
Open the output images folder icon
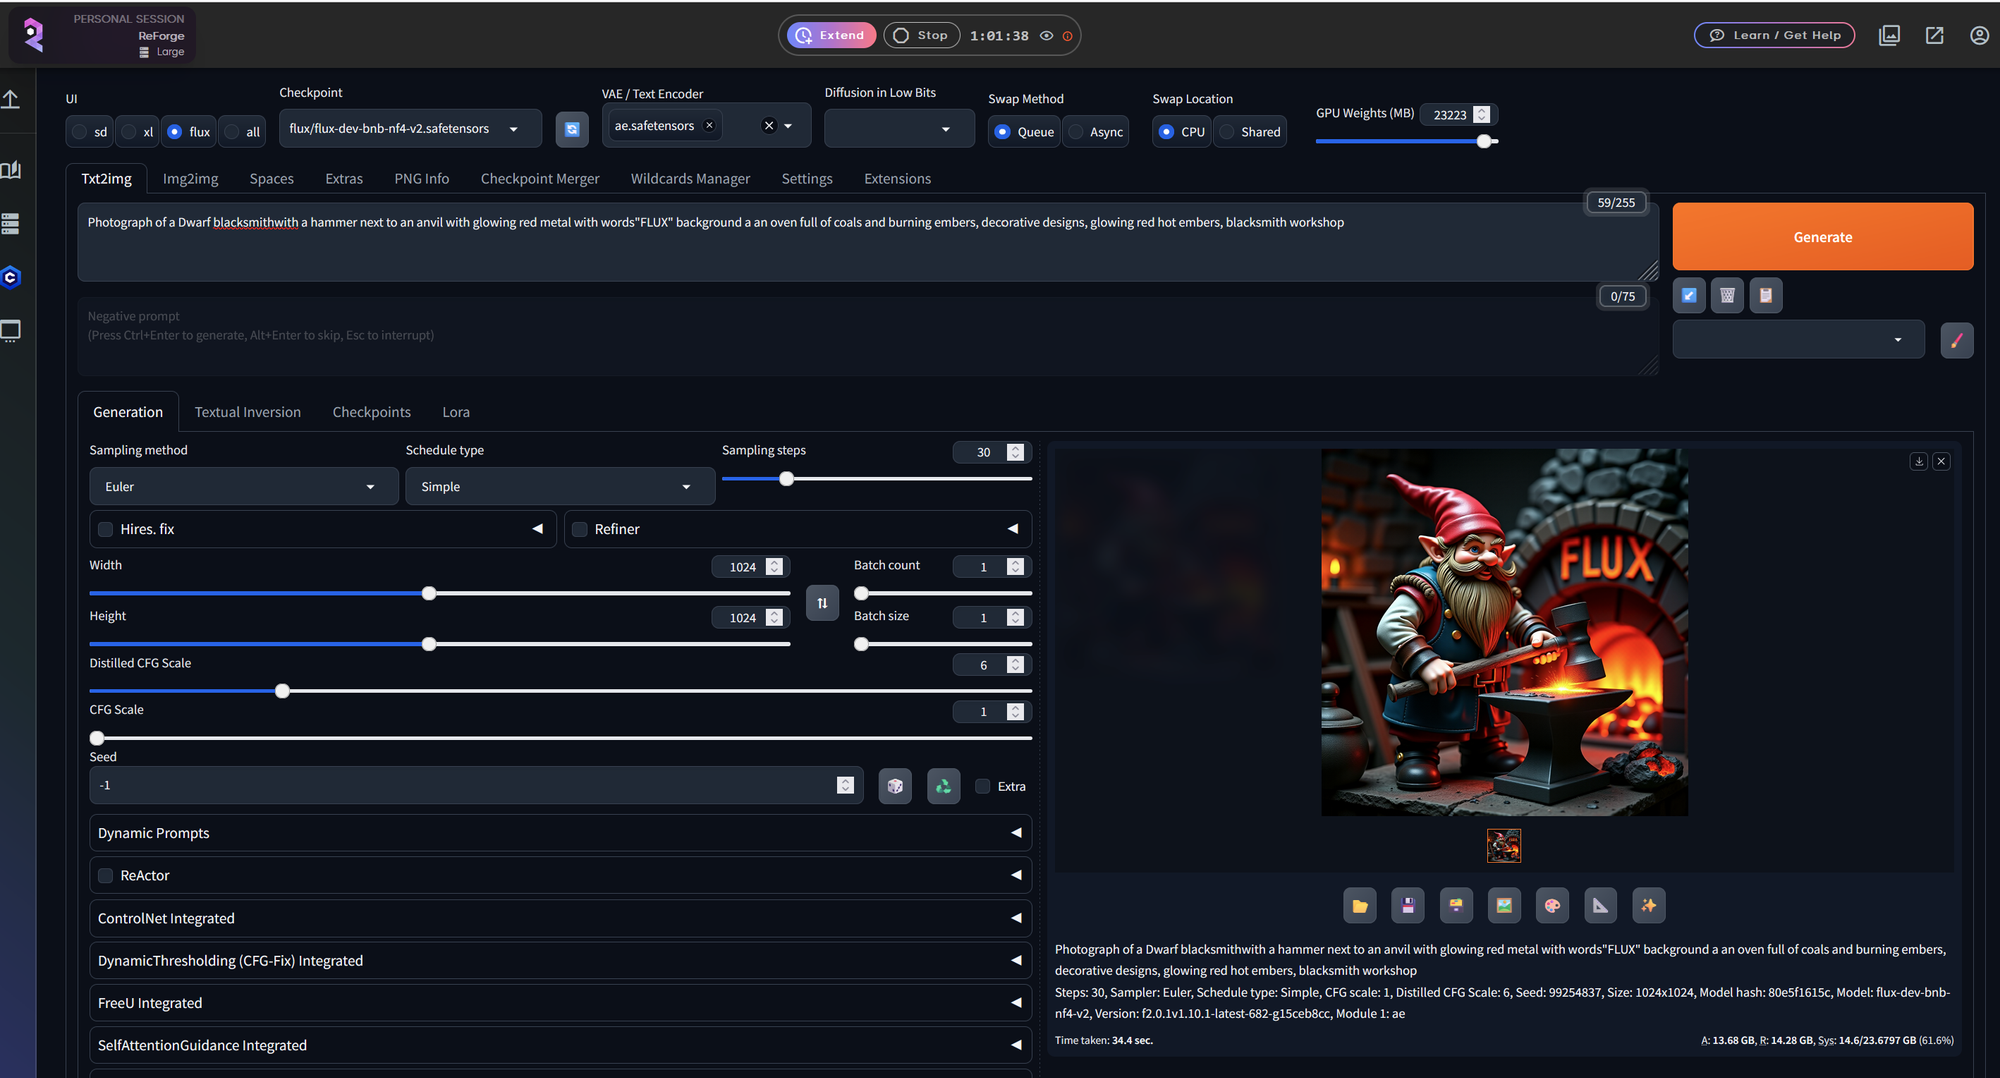[1360, 905]
